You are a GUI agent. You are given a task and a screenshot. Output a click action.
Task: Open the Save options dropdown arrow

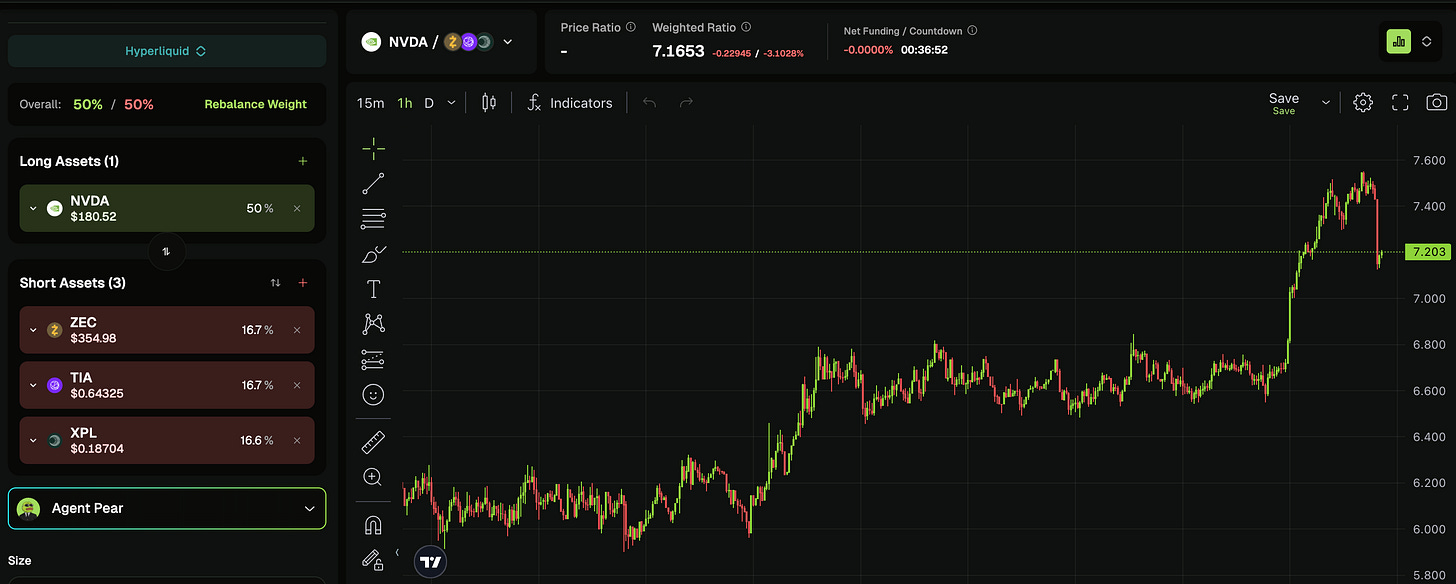tap(1327, 102)
